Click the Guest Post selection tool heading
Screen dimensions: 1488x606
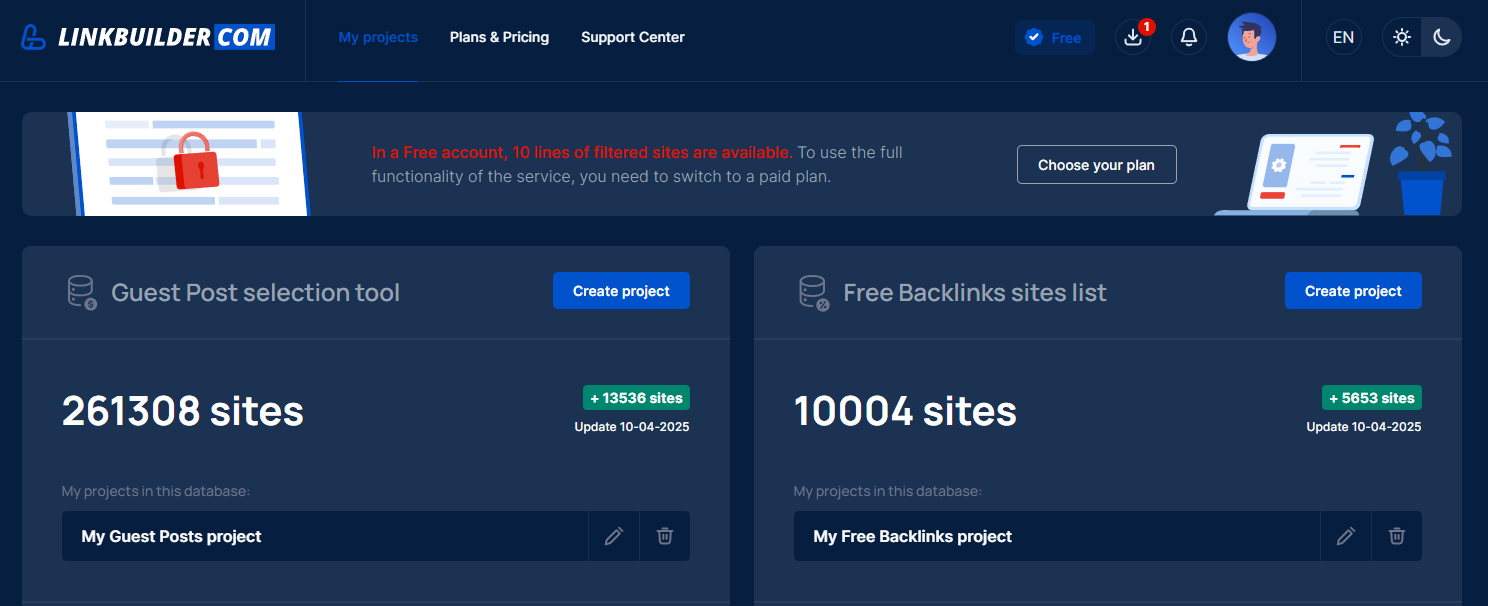click(255, 293)
